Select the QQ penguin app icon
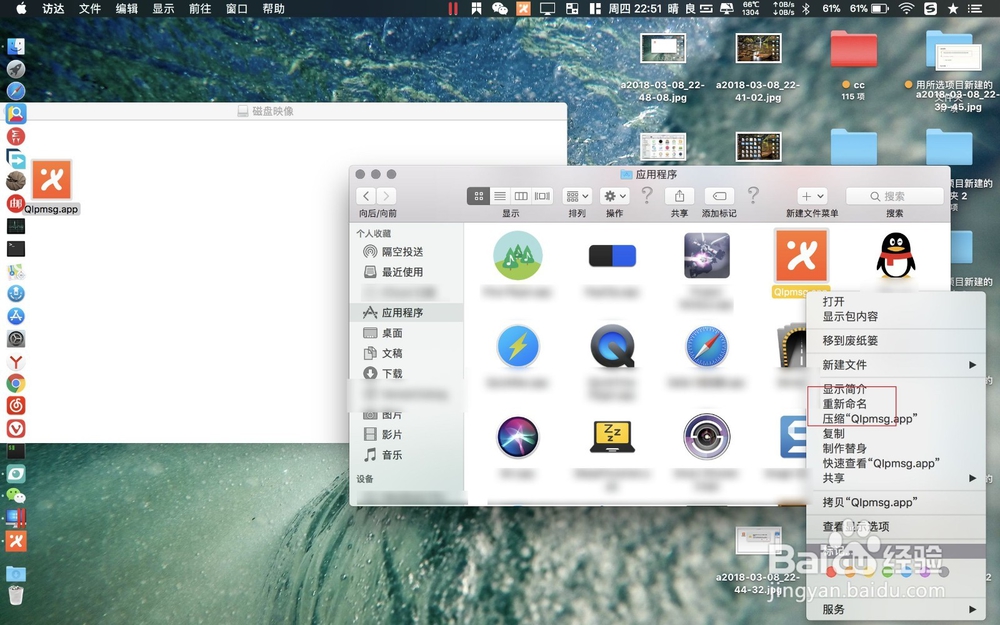Viewport: 1000px width, 625px height. click(x=895, y=255)
